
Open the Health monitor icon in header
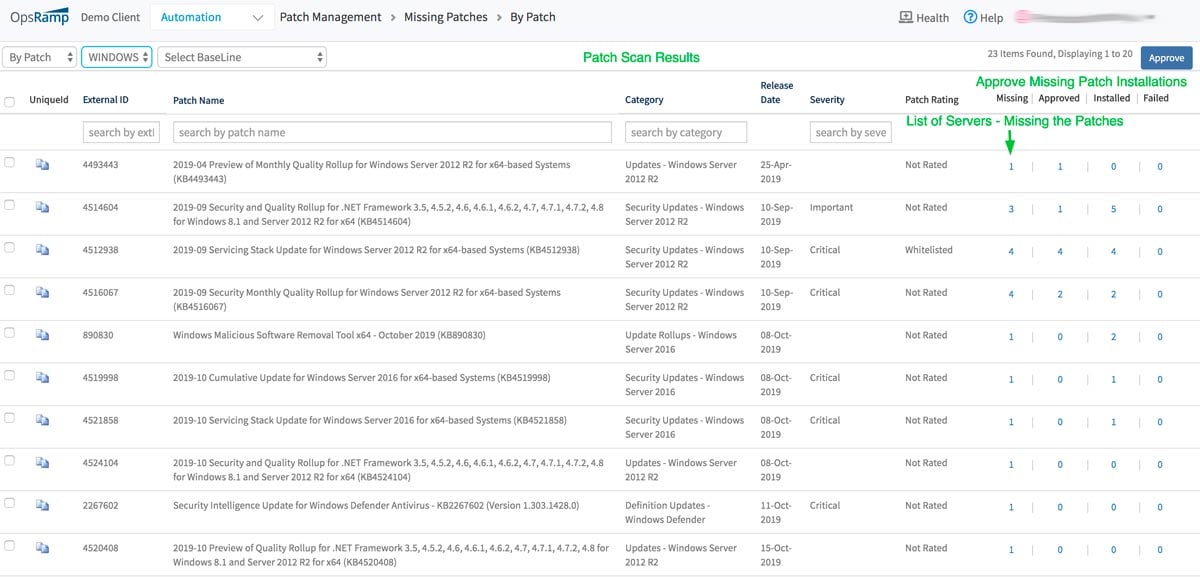[x=906, y=17]
